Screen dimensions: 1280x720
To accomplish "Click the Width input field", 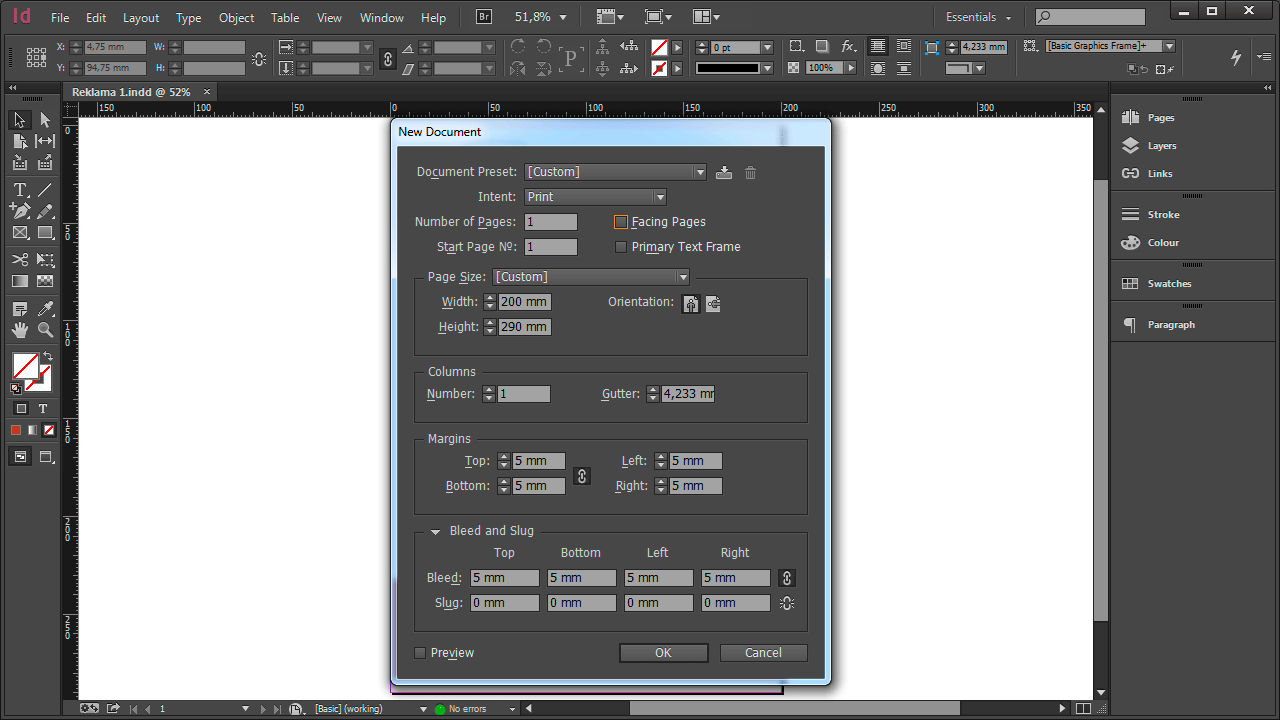I will click(x=524, y=302).
